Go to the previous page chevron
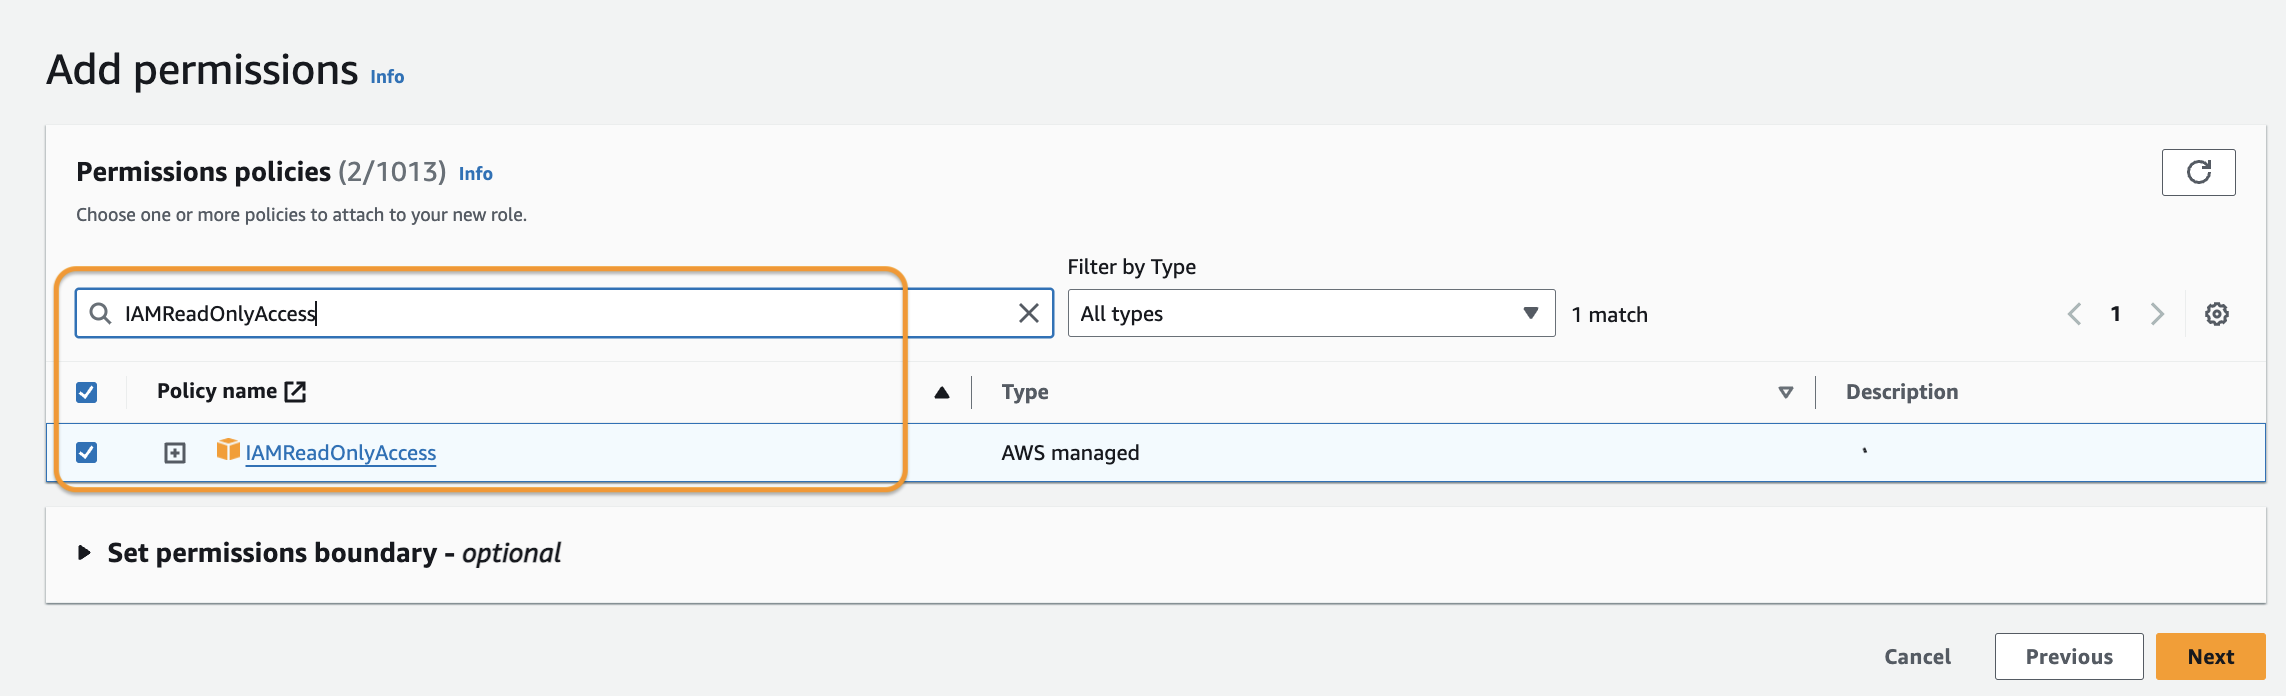This screenshot has width=2286, height=696. point(2074,314)
